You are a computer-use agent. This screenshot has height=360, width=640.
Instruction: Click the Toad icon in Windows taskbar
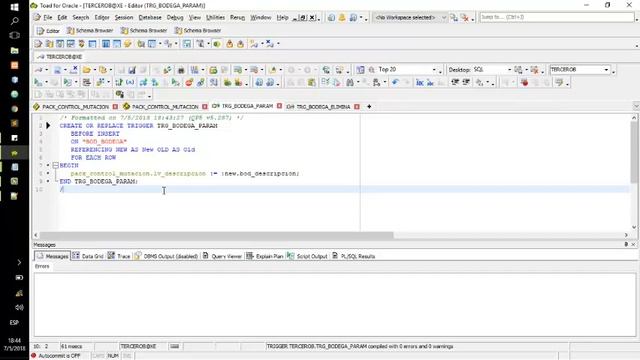click(15, 153)
